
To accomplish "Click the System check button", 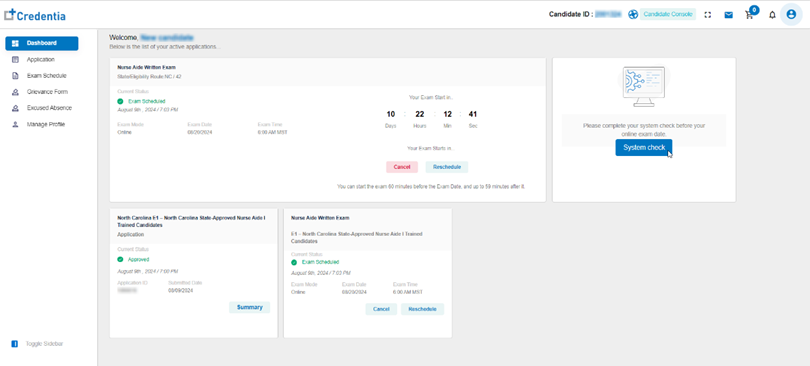I will [x=644, y=148].
